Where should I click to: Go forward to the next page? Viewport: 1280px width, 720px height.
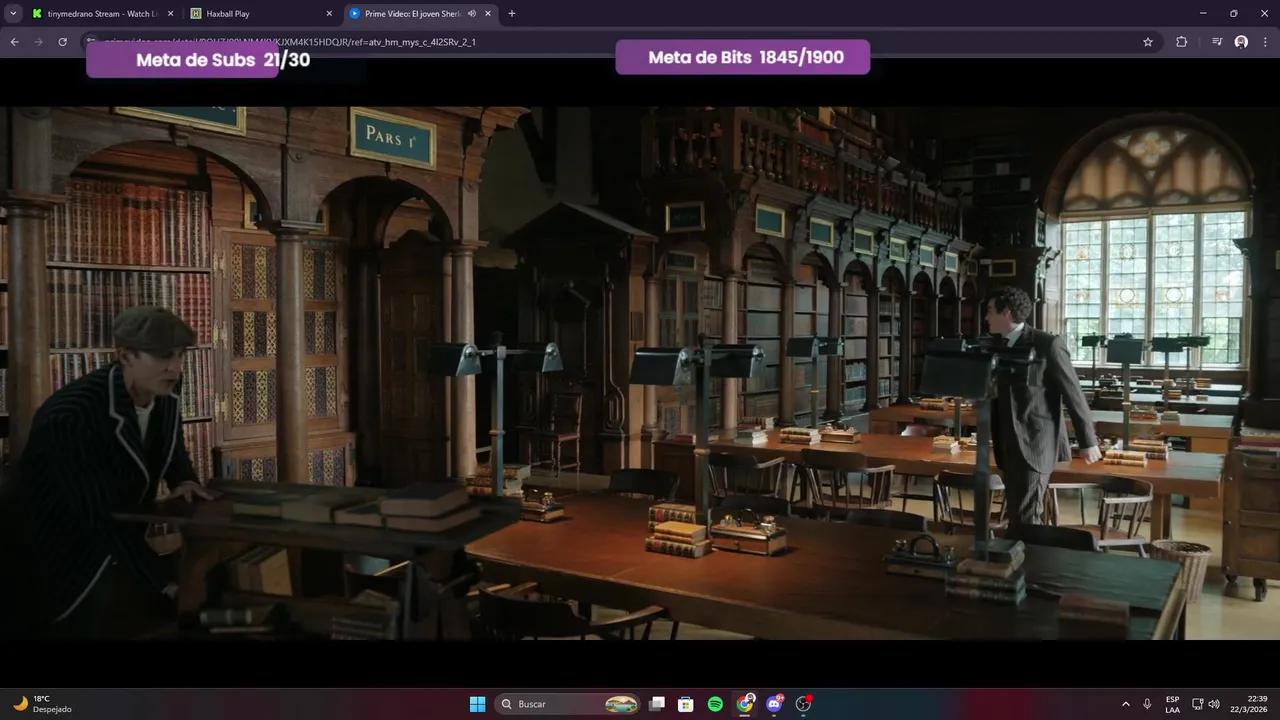point(38,42)
